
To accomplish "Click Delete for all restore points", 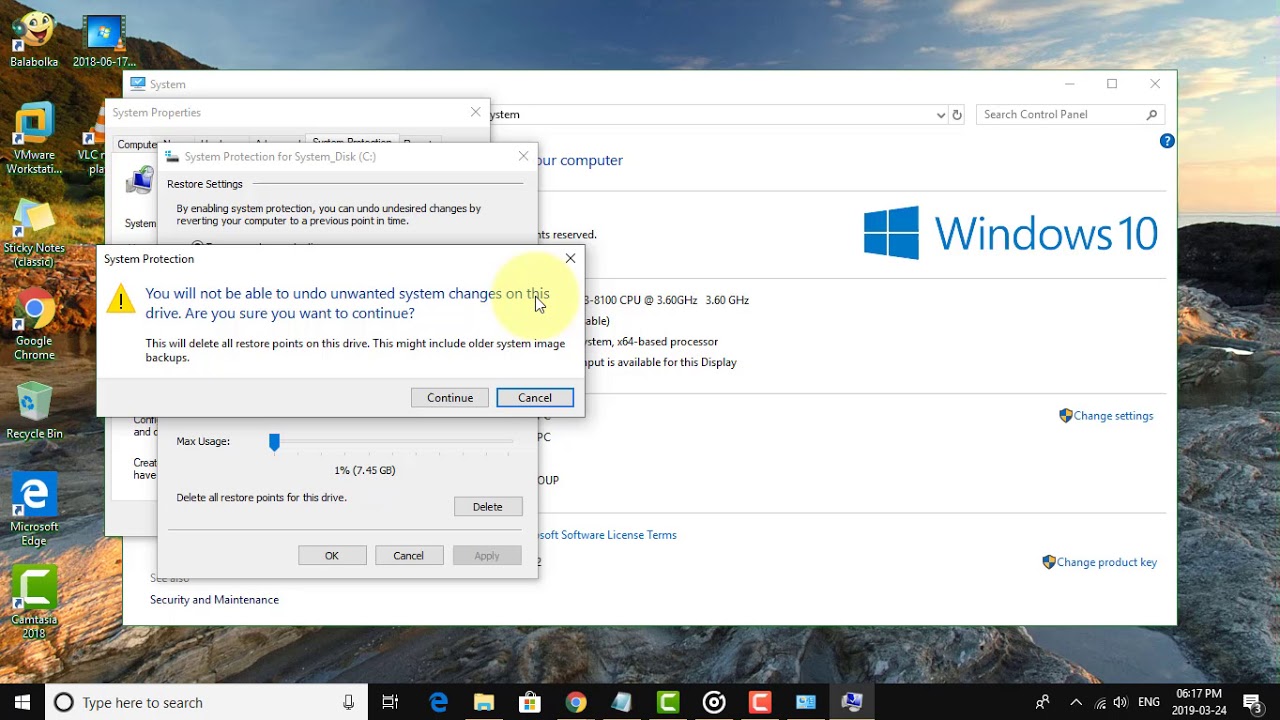I will [x=488, y=507].
